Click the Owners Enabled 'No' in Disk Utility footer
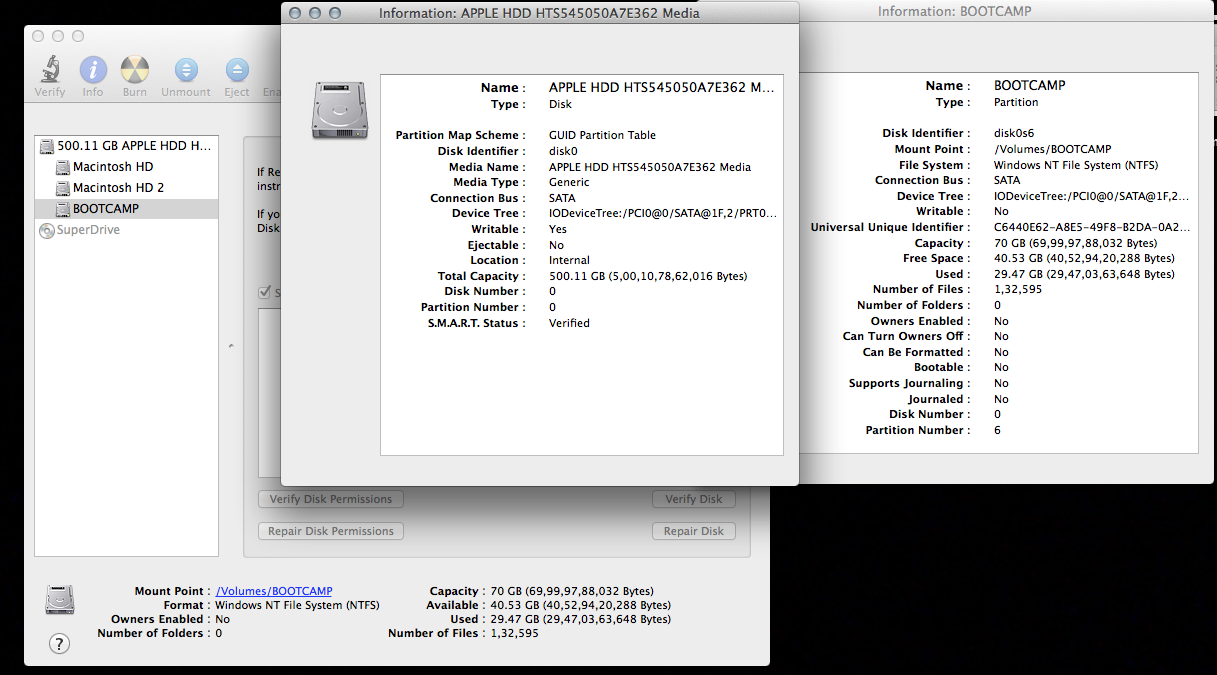1217x675 pixels. [222, 619]
